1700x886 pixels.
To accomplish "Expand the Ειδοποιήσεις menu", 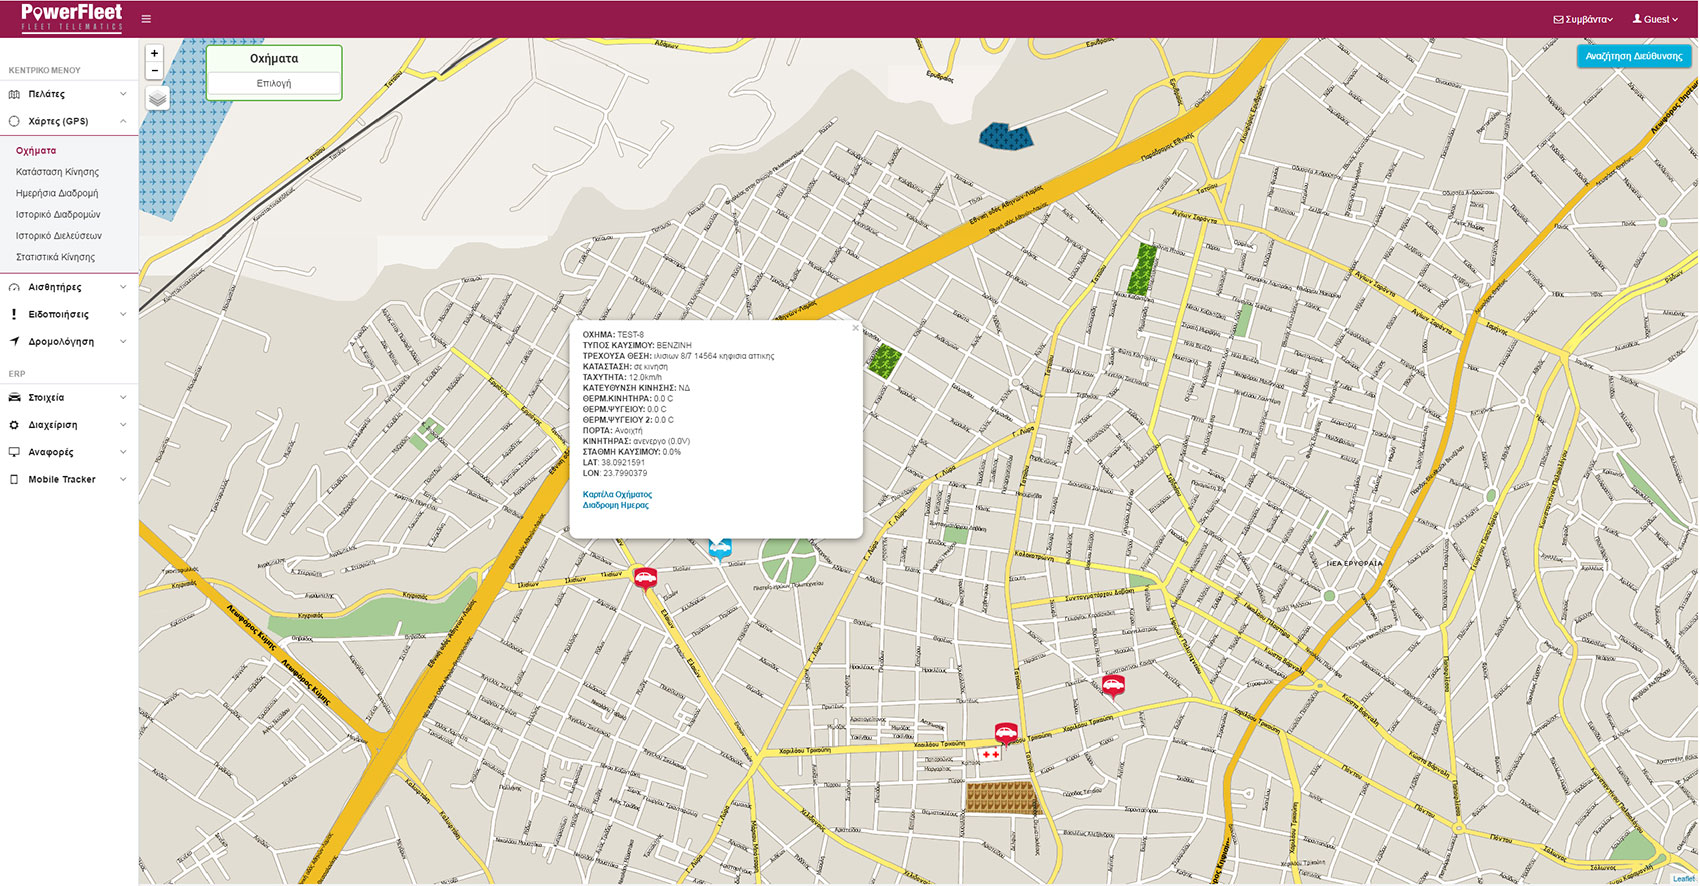I will point(68,314).
